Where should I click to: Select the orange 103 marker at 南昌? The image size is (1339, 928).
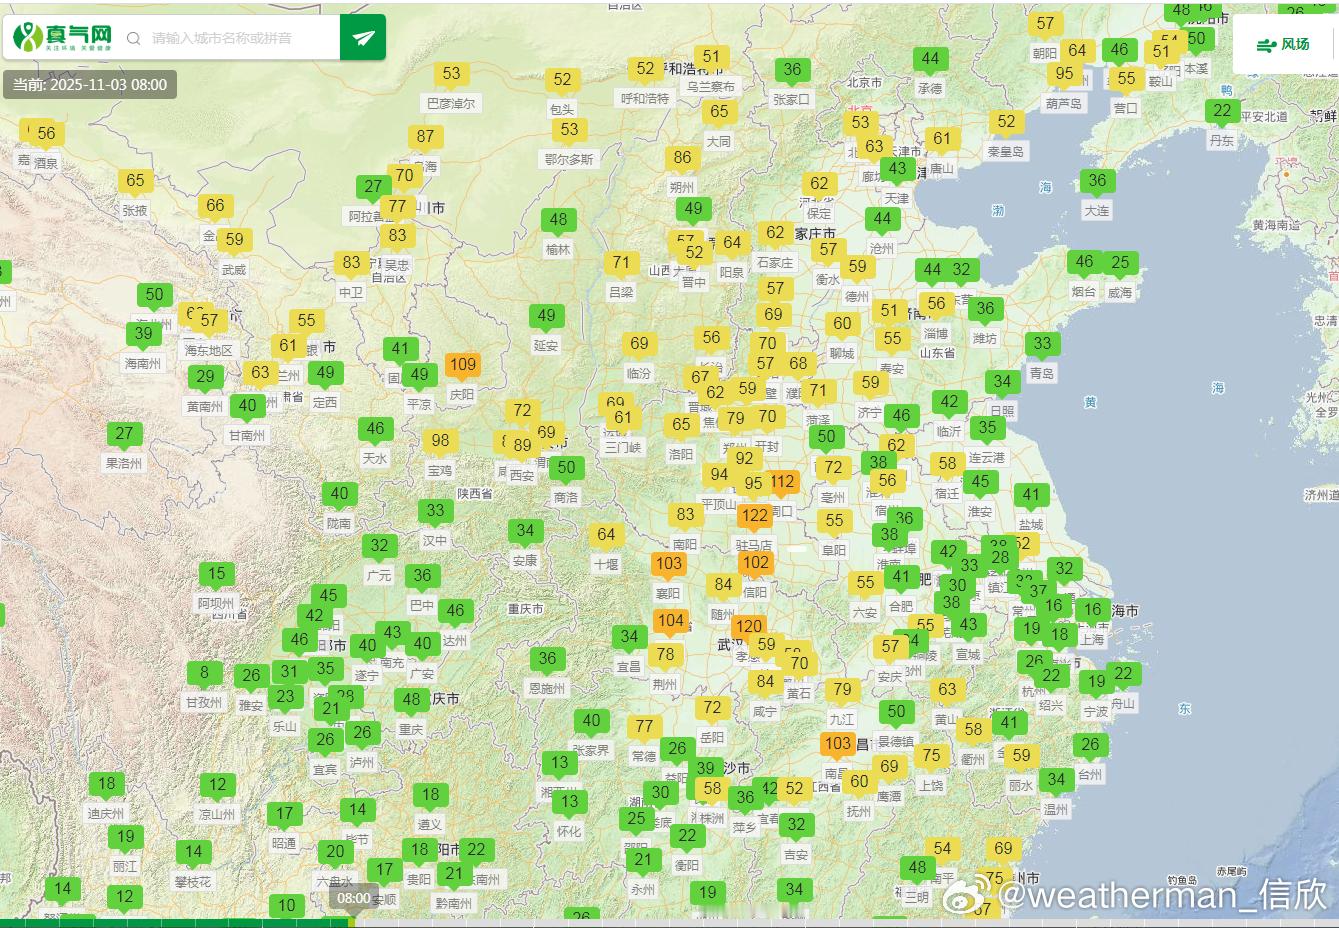point(838,744)
